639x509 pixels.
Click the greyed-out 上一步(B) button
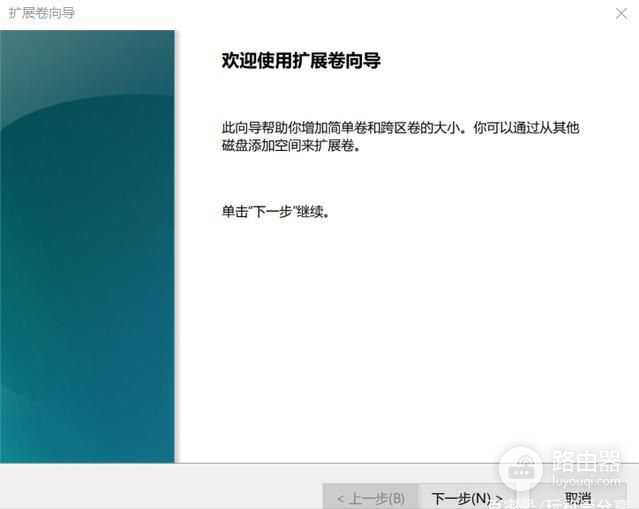(x=370, y=497)
